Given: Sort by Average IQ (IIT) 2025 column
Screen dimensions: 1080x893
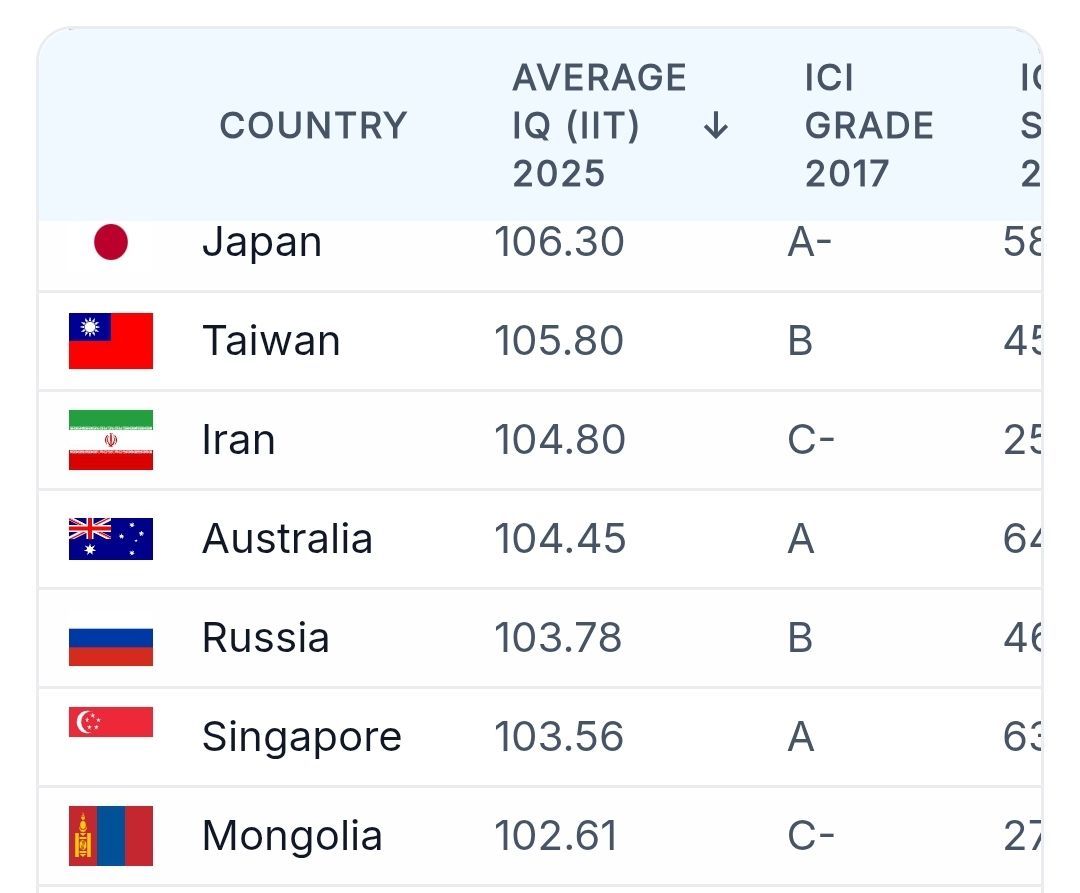Looking at the screenshot, I should pos(599,126).
